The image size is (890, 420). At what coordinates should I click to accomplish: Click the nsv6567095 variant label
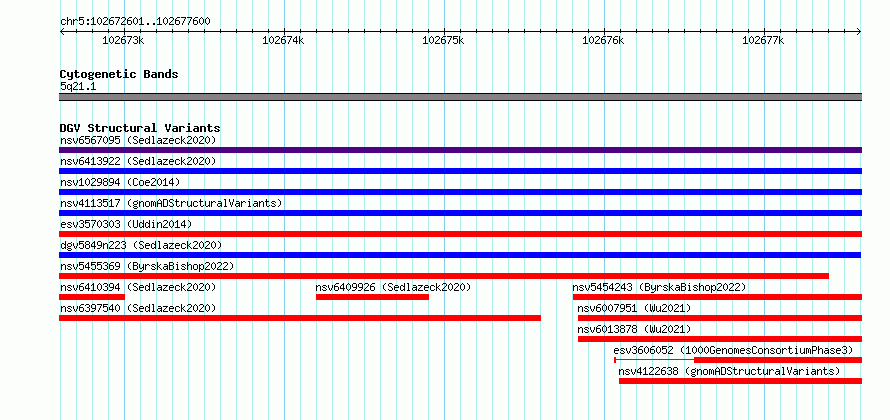click(138, 140)
